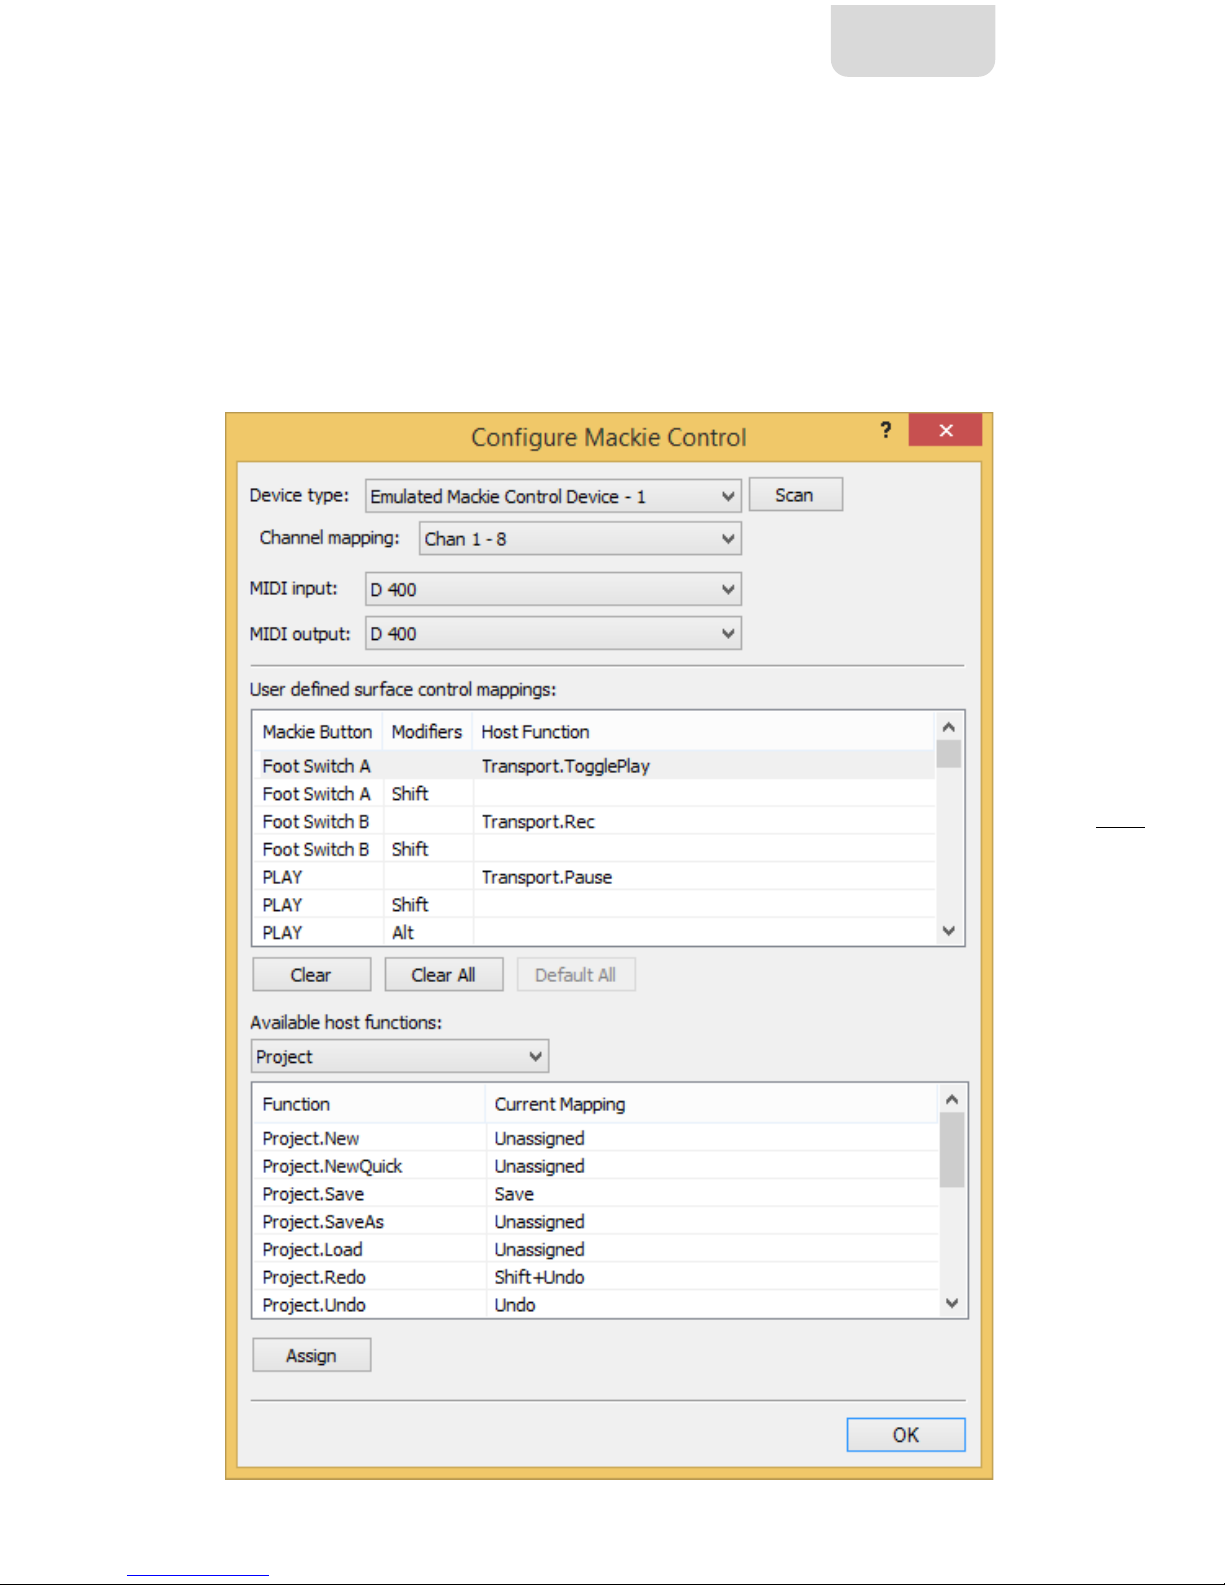Click the Scan button
The image size is (1225, 1585).
coord(795,495)
